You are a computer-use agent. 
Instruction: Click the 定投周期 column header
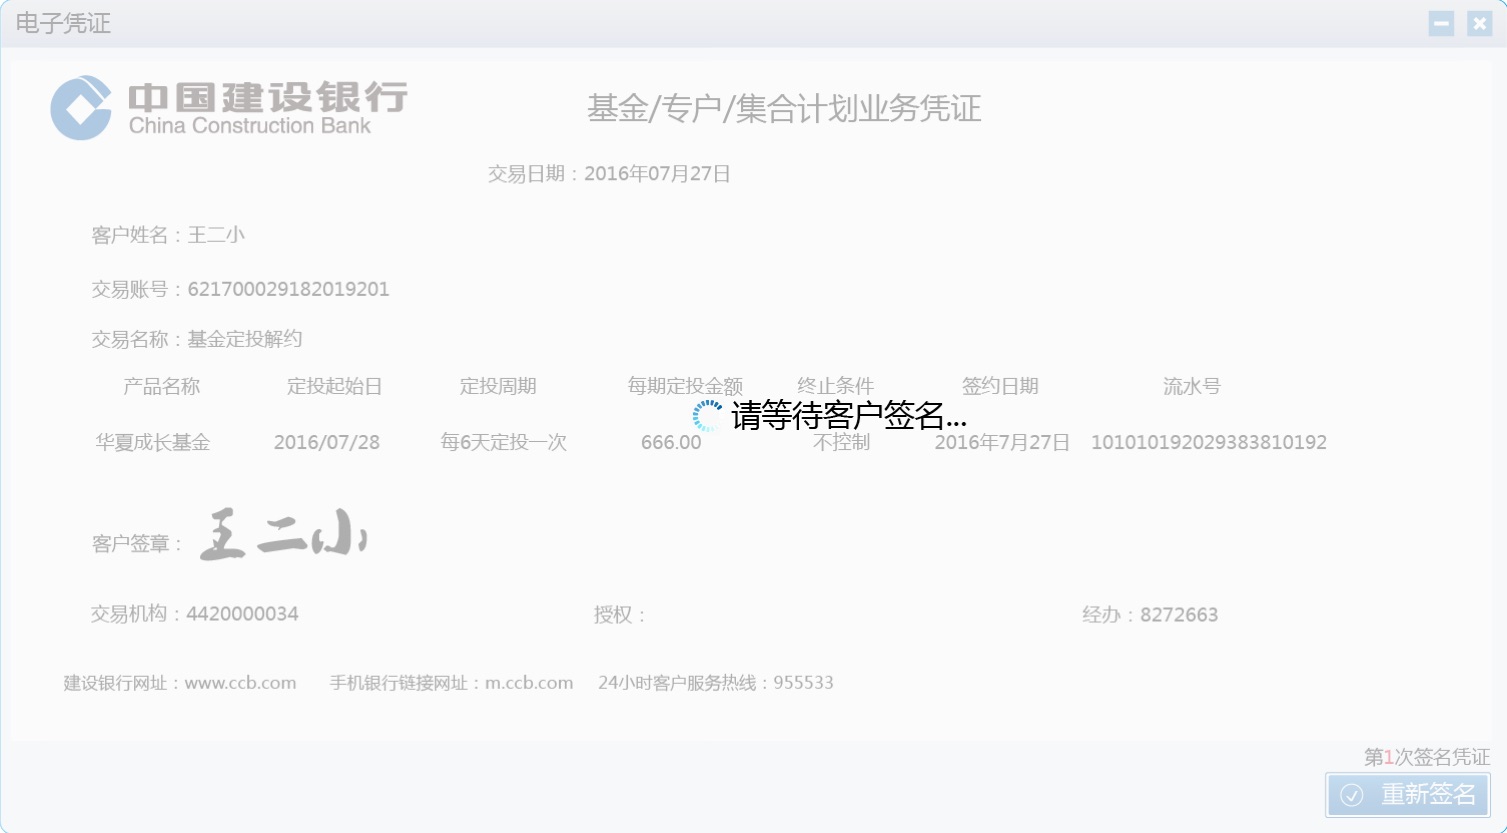point(498,386)
